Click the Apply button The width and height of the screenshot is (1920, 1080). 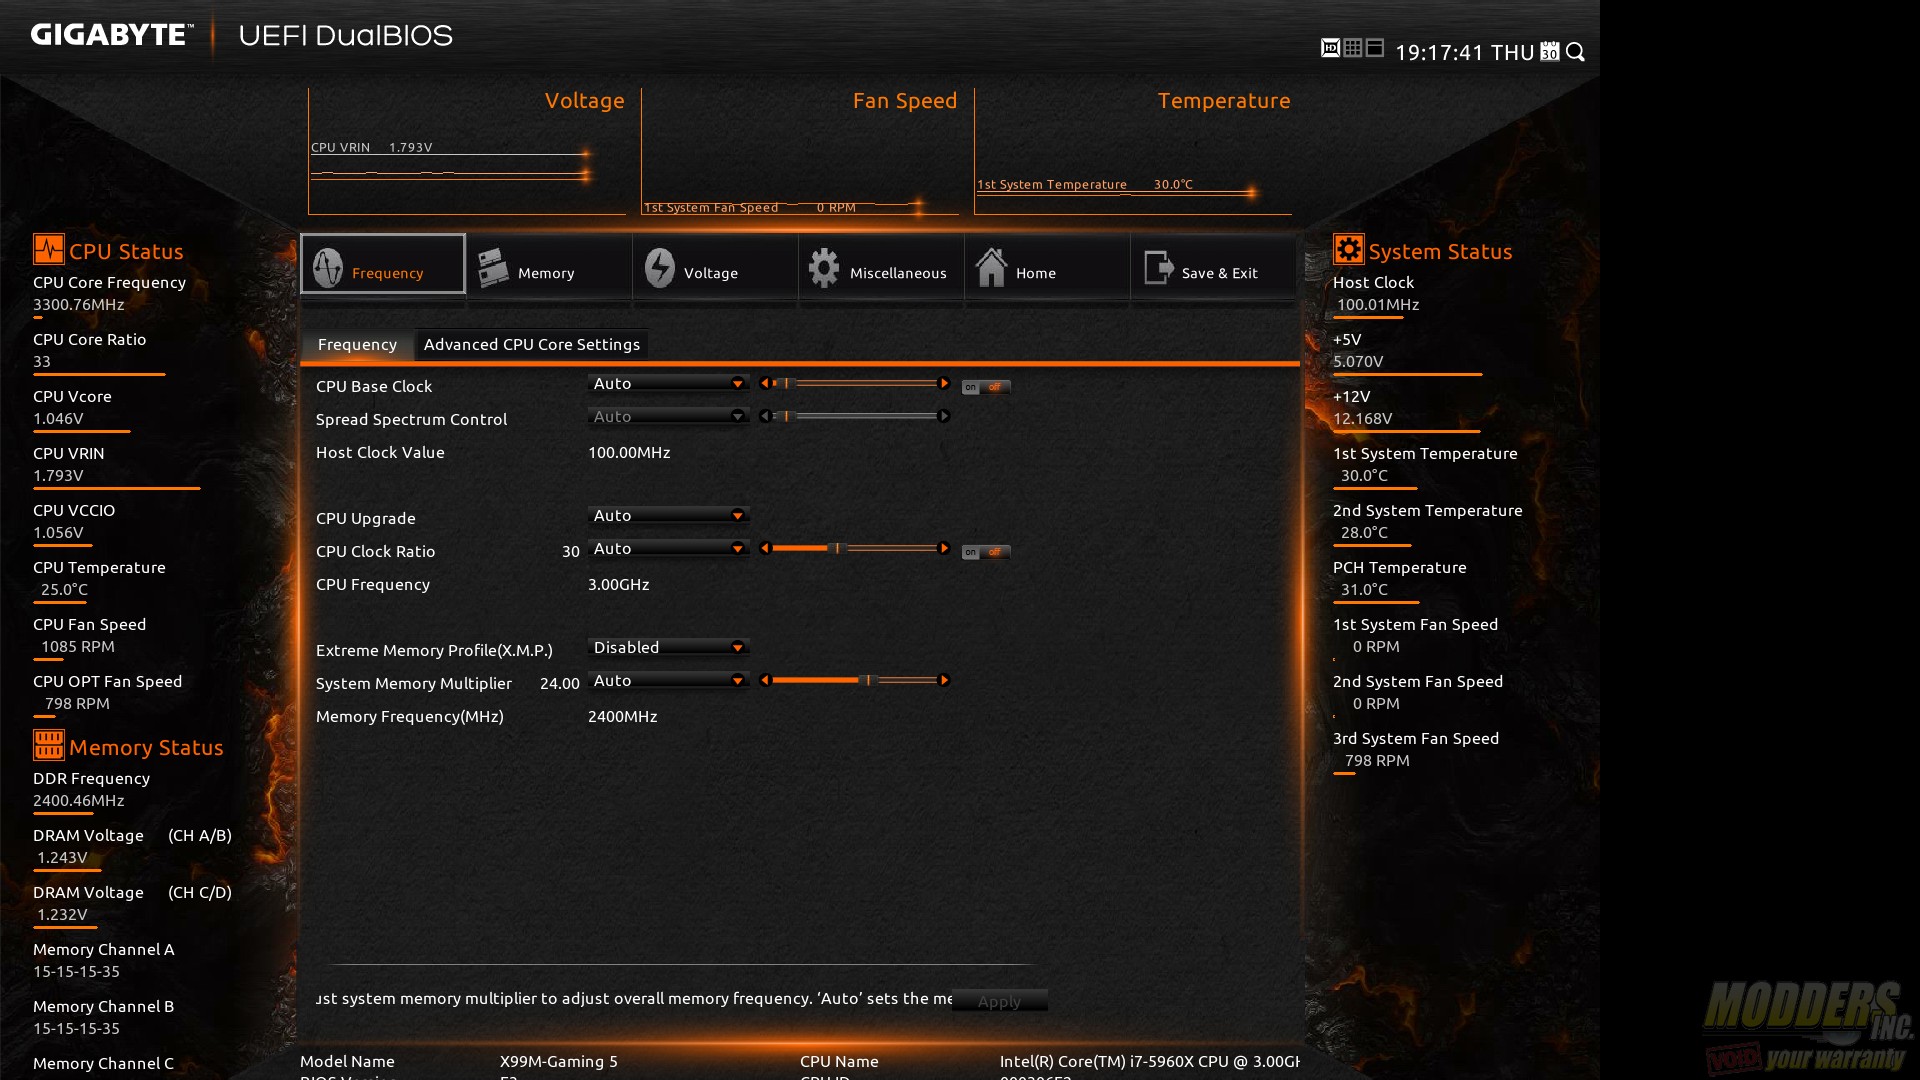pos(999,1001)
